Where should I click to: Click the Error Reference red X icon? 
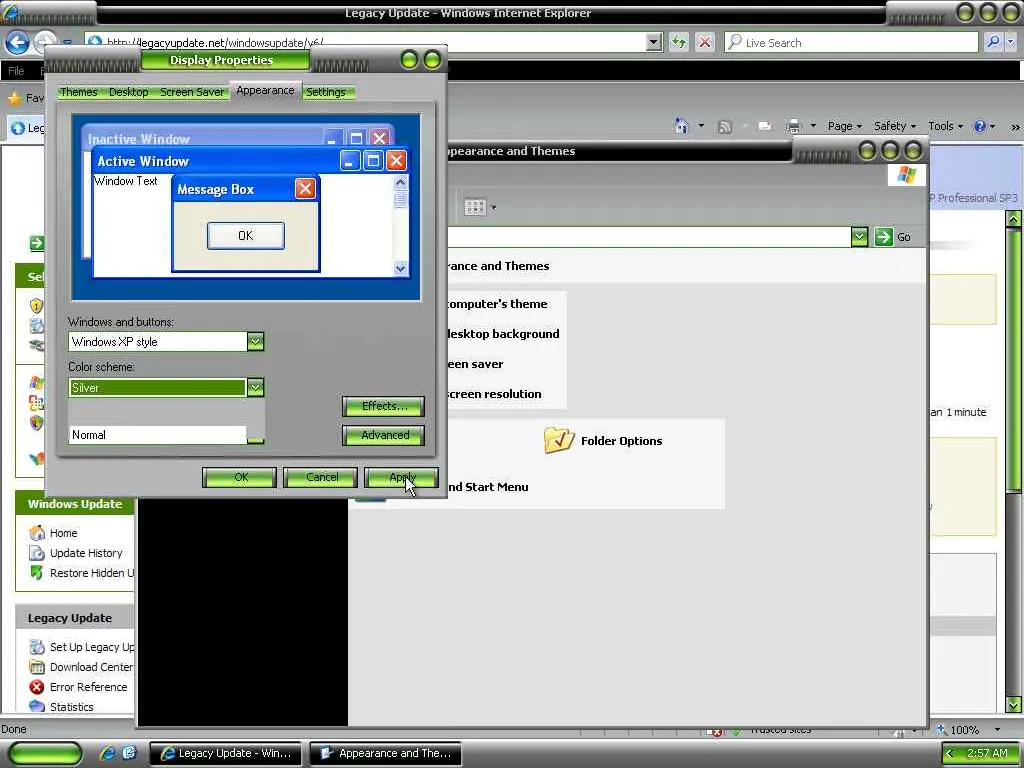pos(37,687)
